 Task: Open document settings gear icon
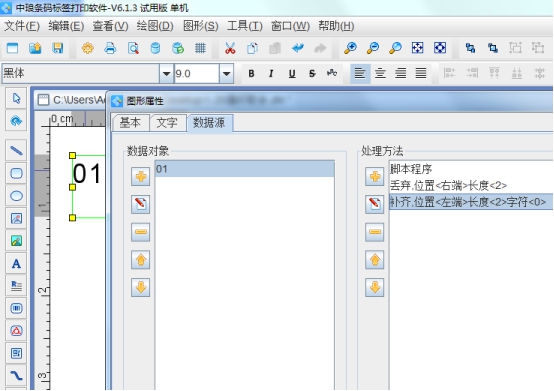pos(88,48)
